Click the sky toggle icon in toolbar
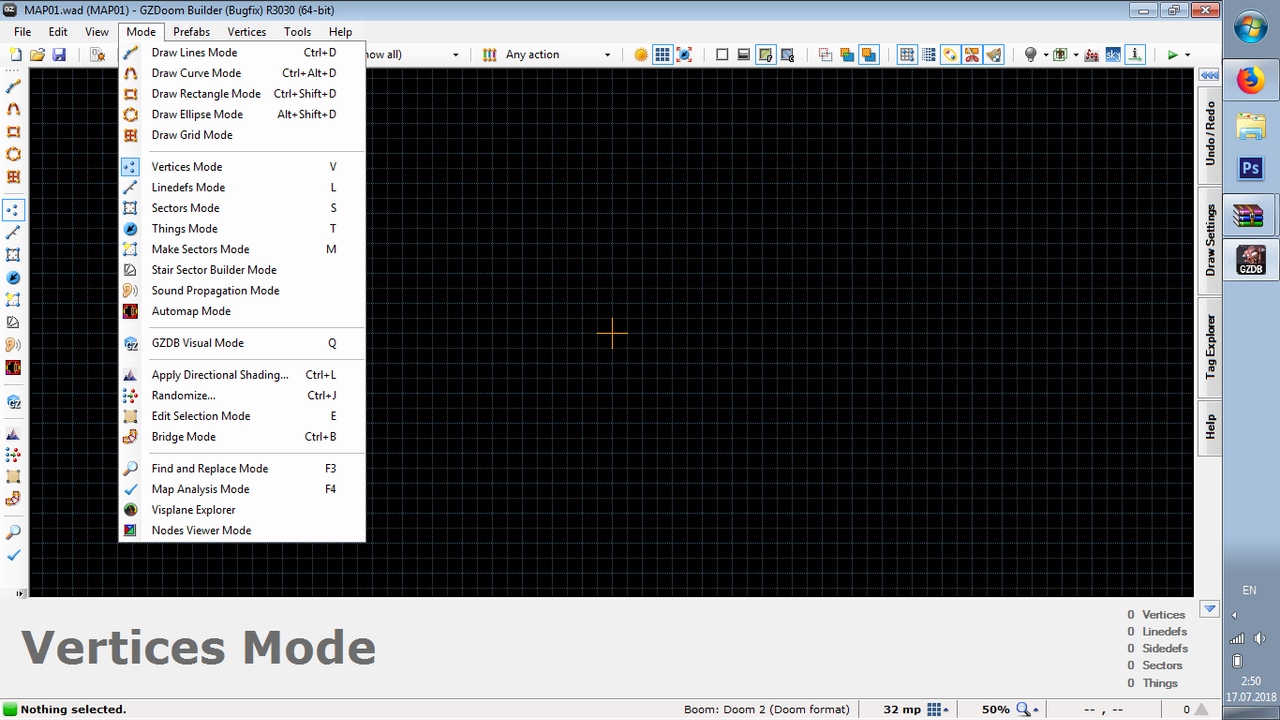1280x720 pixels. [x=1113, y=54]
